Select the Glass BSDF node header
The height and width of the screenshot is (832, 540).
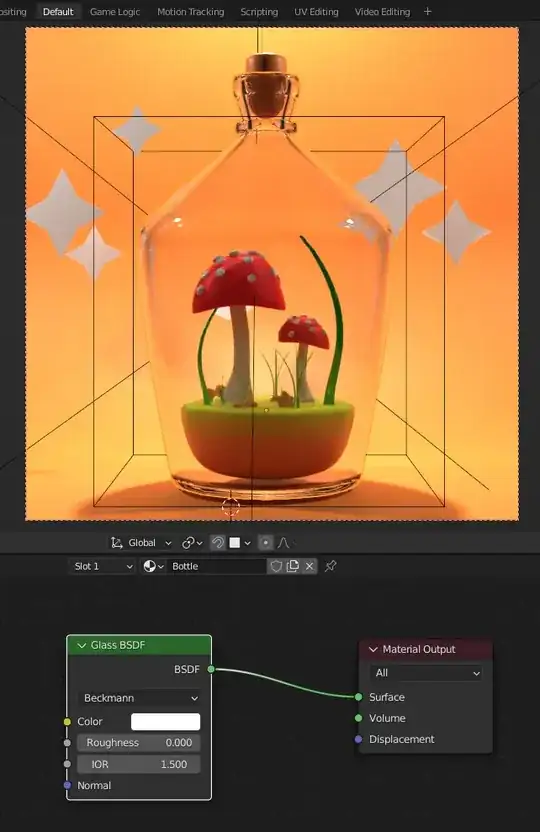click(139, 645)
